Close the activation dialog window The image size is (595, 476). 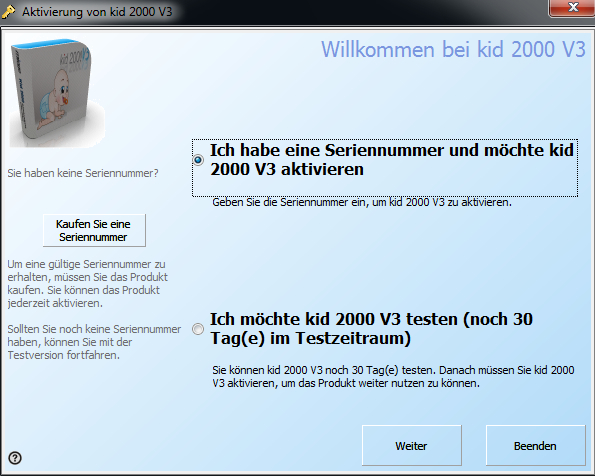pos(572,8)
